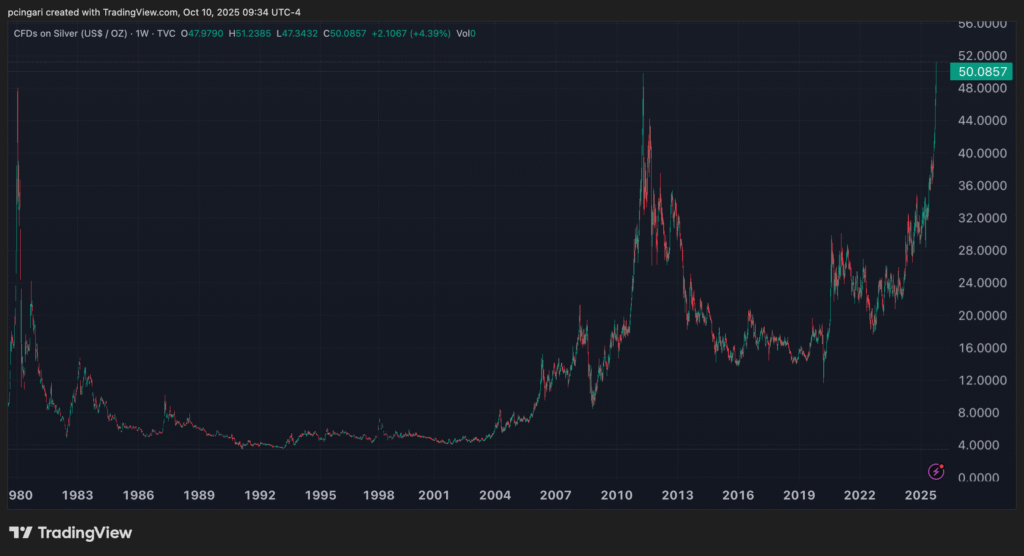Click the CFDs on Silver symbol title
Image resolution: width=1024 pixels, height=556 pixels.
66,34
